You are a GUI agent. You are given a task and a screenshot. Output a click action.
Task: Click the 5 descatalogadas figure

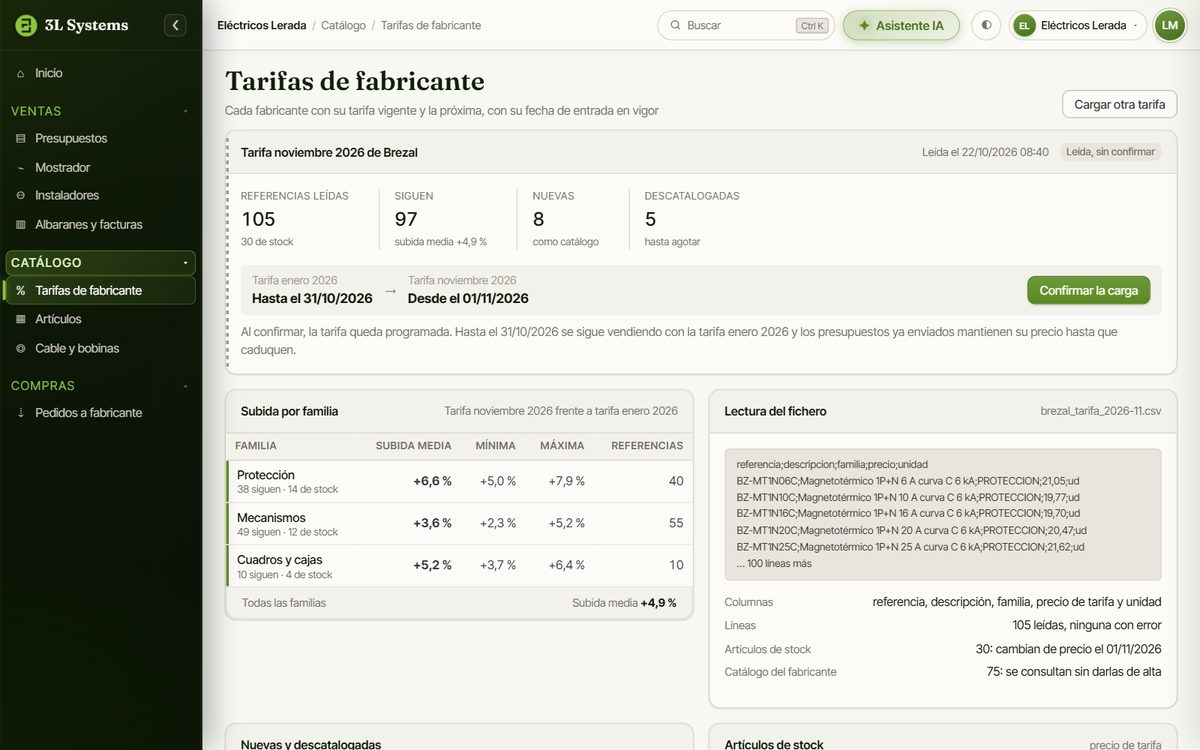point(651,219)
